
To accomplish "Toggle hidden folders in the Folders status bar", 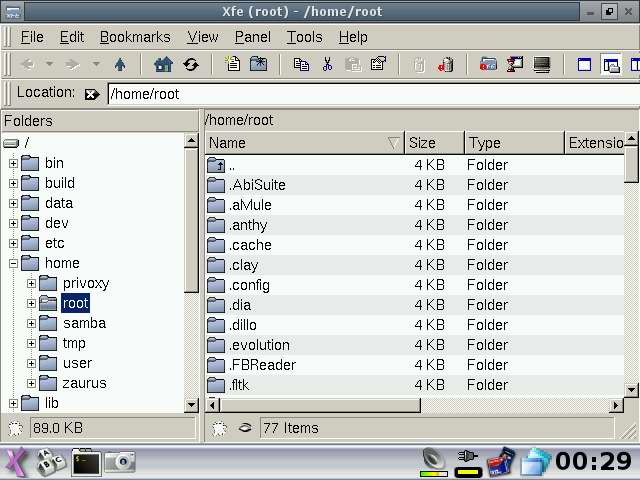I will point(15,428).
